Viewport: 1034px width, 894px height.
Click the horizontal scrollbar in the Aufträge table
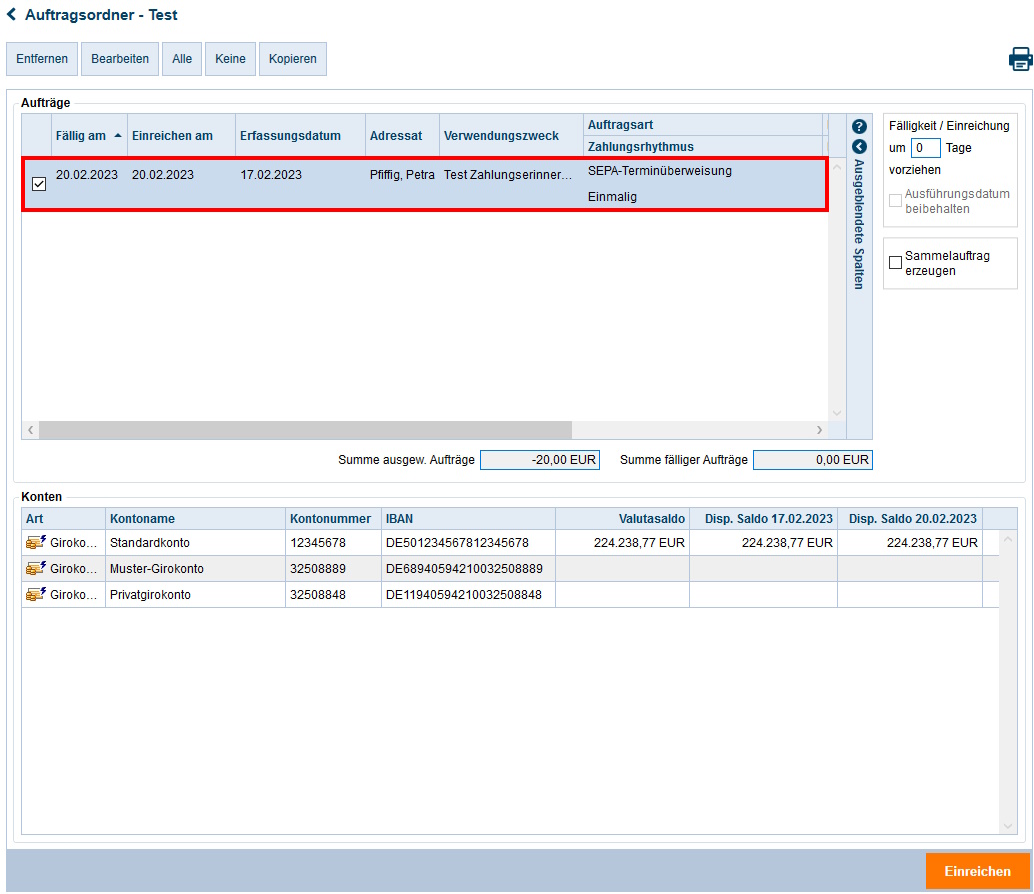click(305, 430)
